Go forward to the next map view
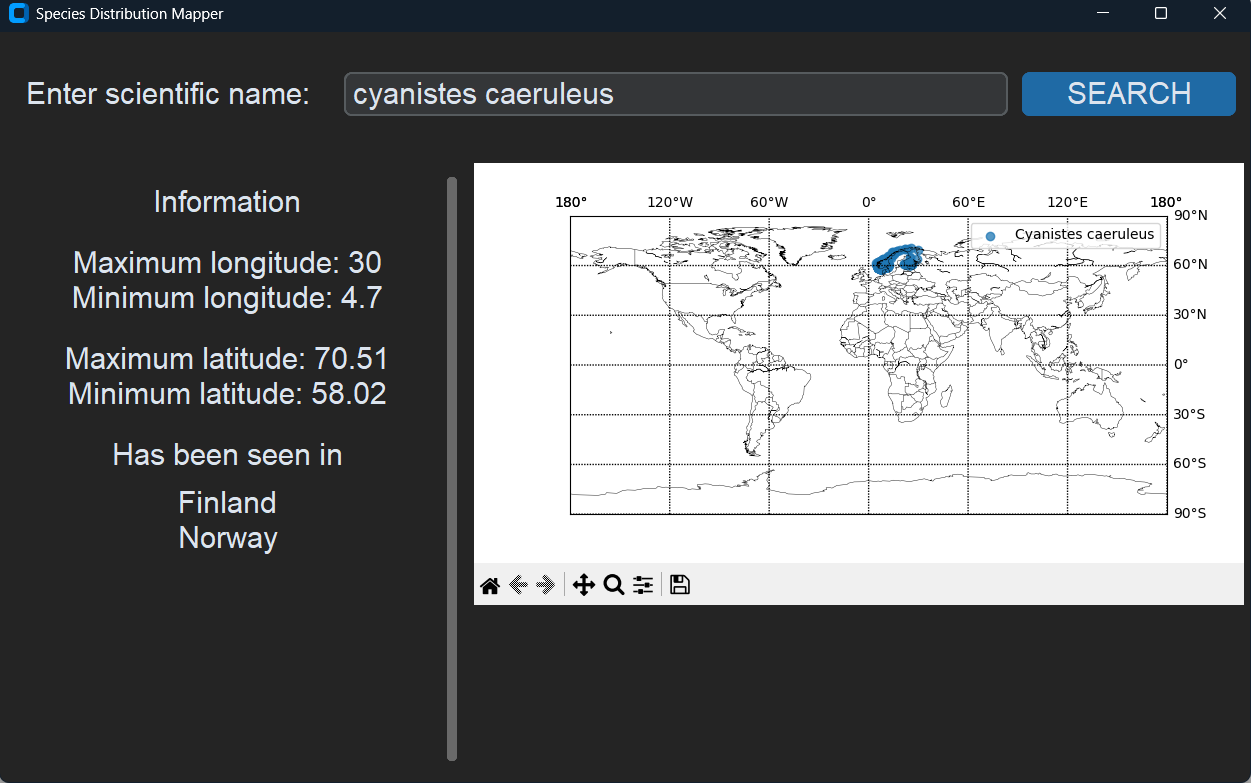 pos(546,586)
